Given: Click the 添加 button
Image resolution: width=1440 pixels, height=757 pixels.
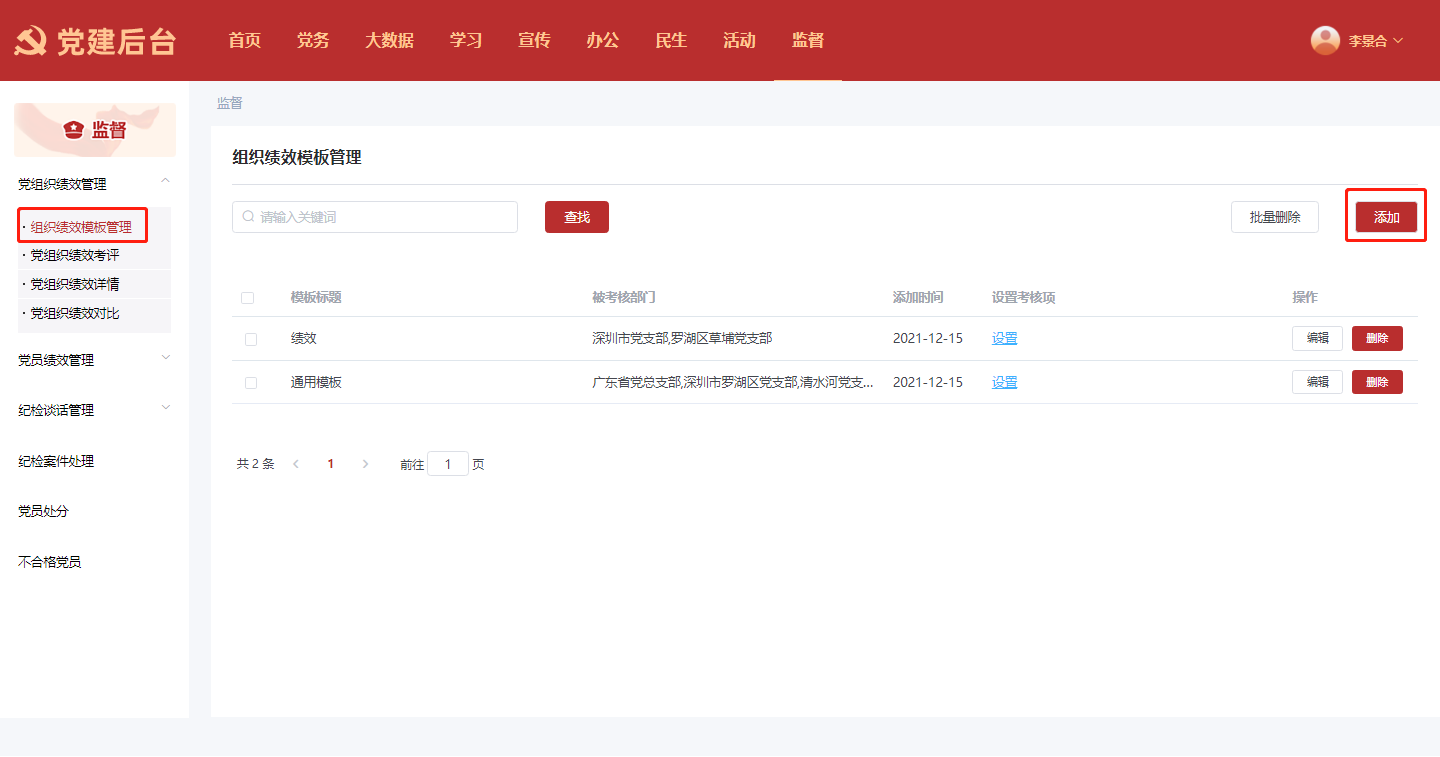Looking at the screenshot, I should pos(1386,217).
